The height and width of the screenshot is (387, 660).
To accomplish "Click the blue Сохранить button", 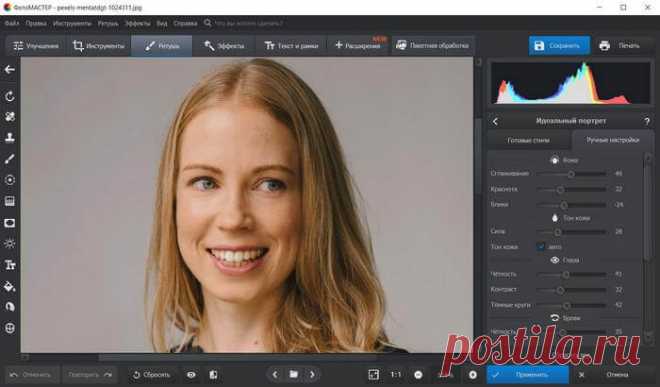I will (x=559, y=45).
